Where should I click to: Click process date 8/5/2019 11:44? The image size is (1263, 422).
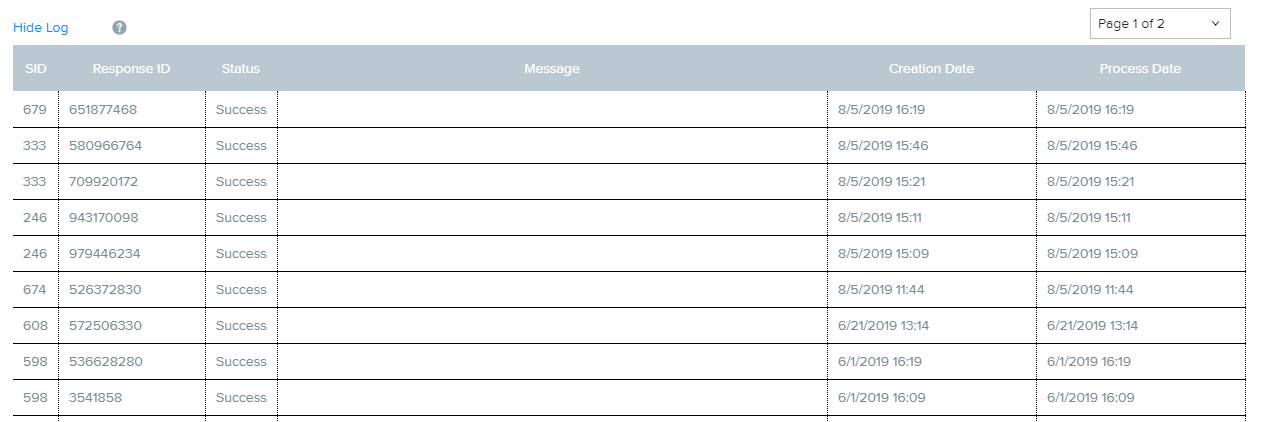coord(1091,290)
